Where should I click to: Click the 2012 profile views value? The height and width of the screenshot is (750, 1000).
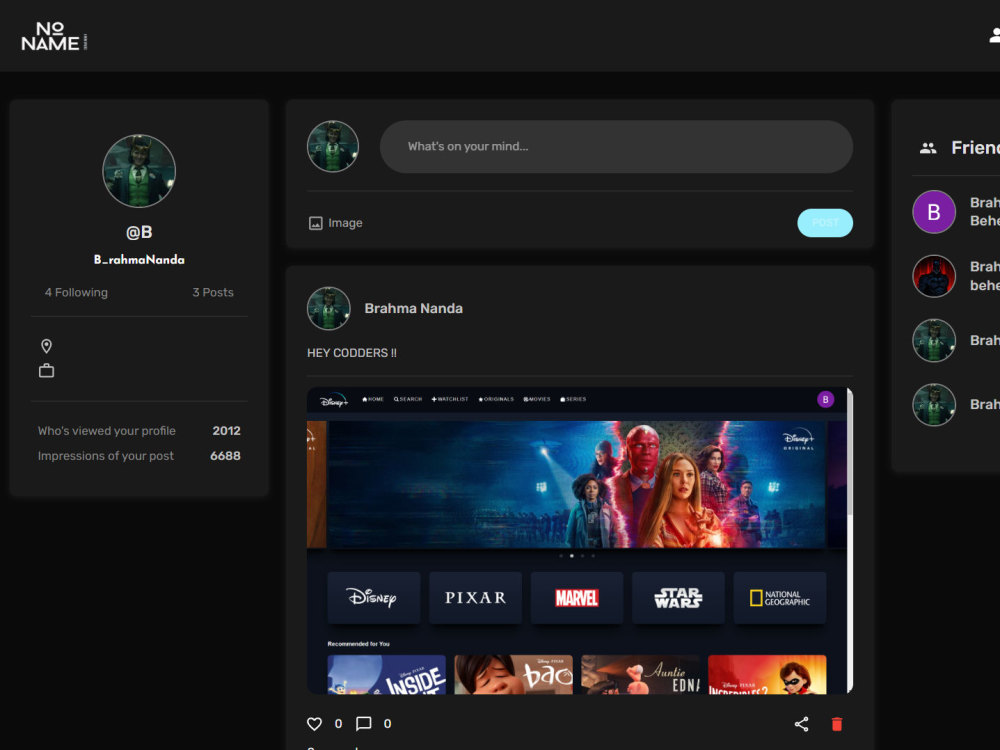(x=226, y=431)
